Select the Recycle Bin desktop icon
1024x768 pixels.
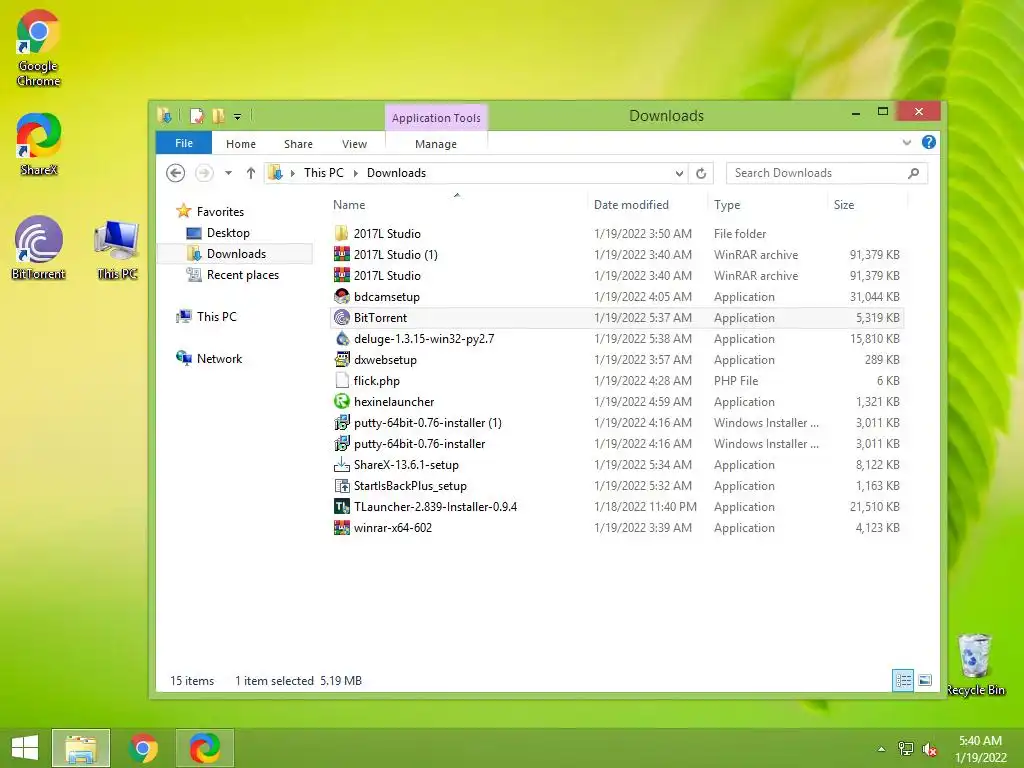click(x=975, y=664)
